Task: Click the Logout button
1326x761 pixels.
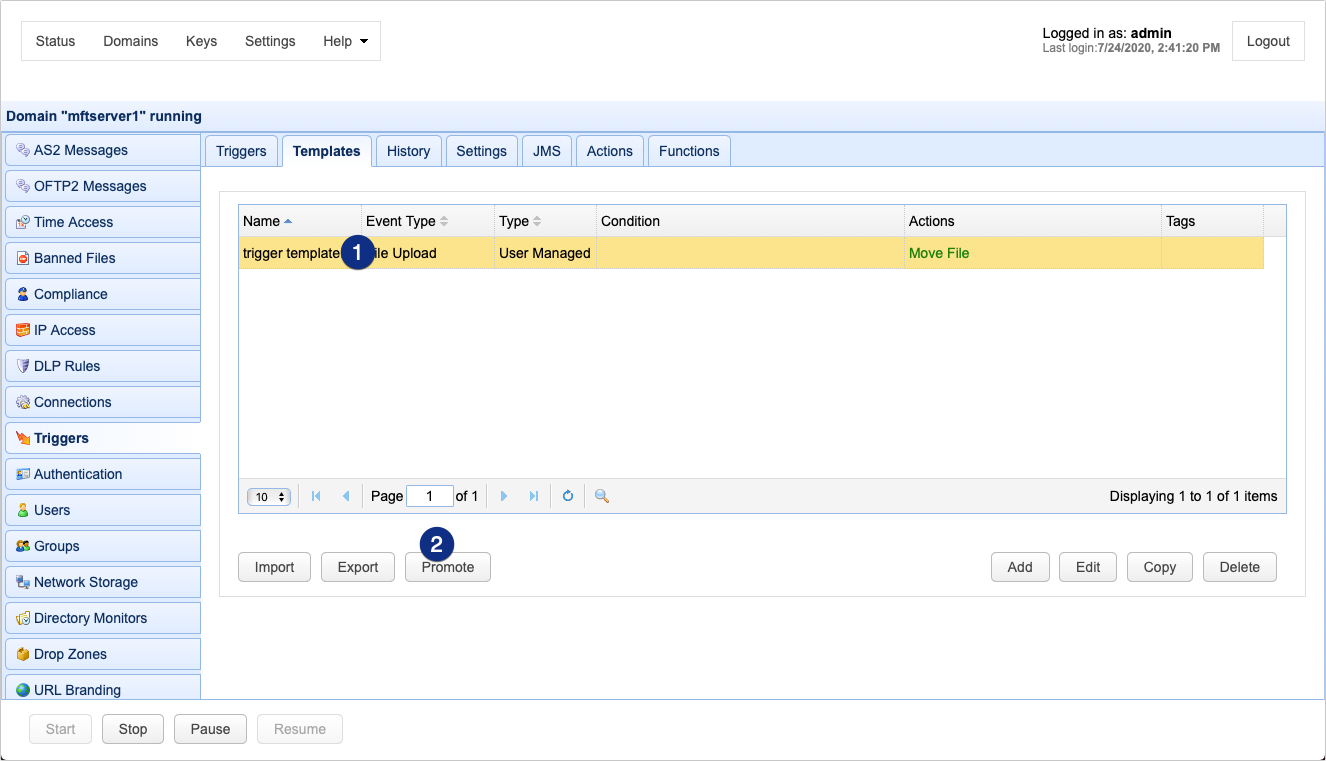Action: (x=1268, y=41)
